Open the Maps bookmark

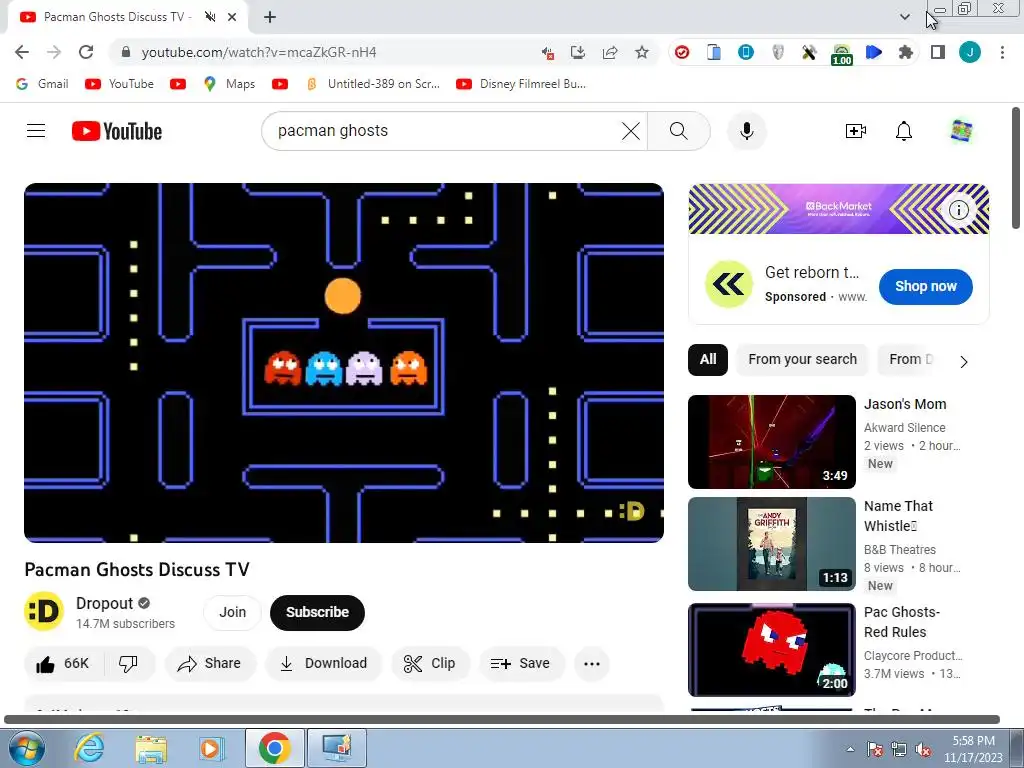coord(229,84)
